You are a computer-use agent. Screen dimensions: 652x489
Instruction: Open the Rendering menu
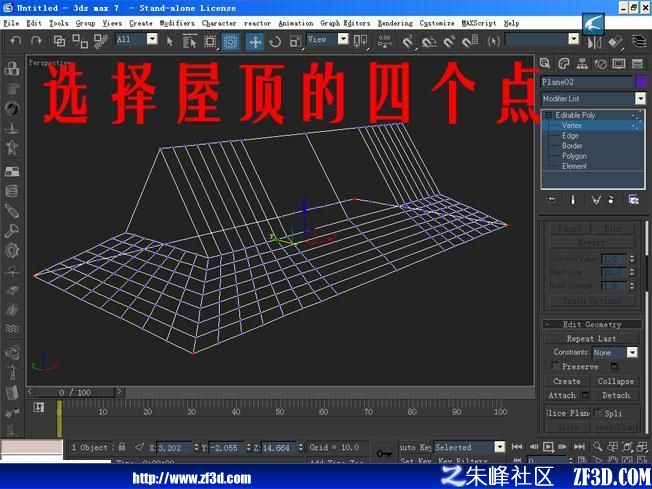pyautogui.click(x=395, y=23)
